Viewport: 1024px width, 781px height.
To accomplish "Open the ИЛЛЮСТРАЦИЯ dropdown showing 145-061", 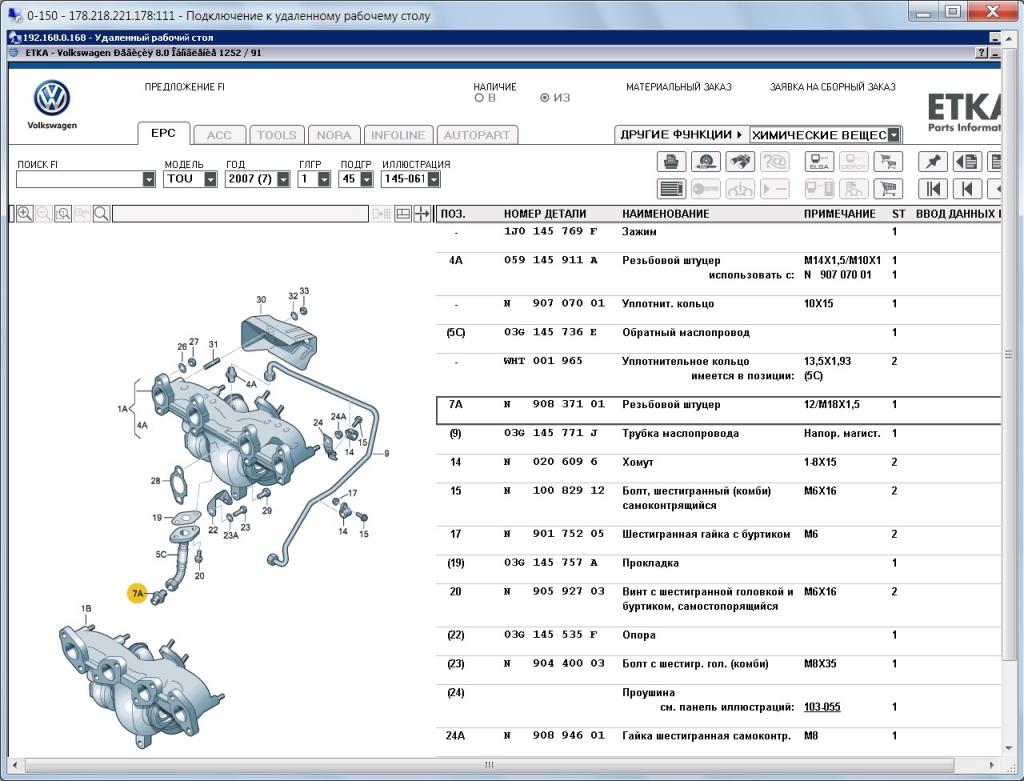I will pos(434,179).
